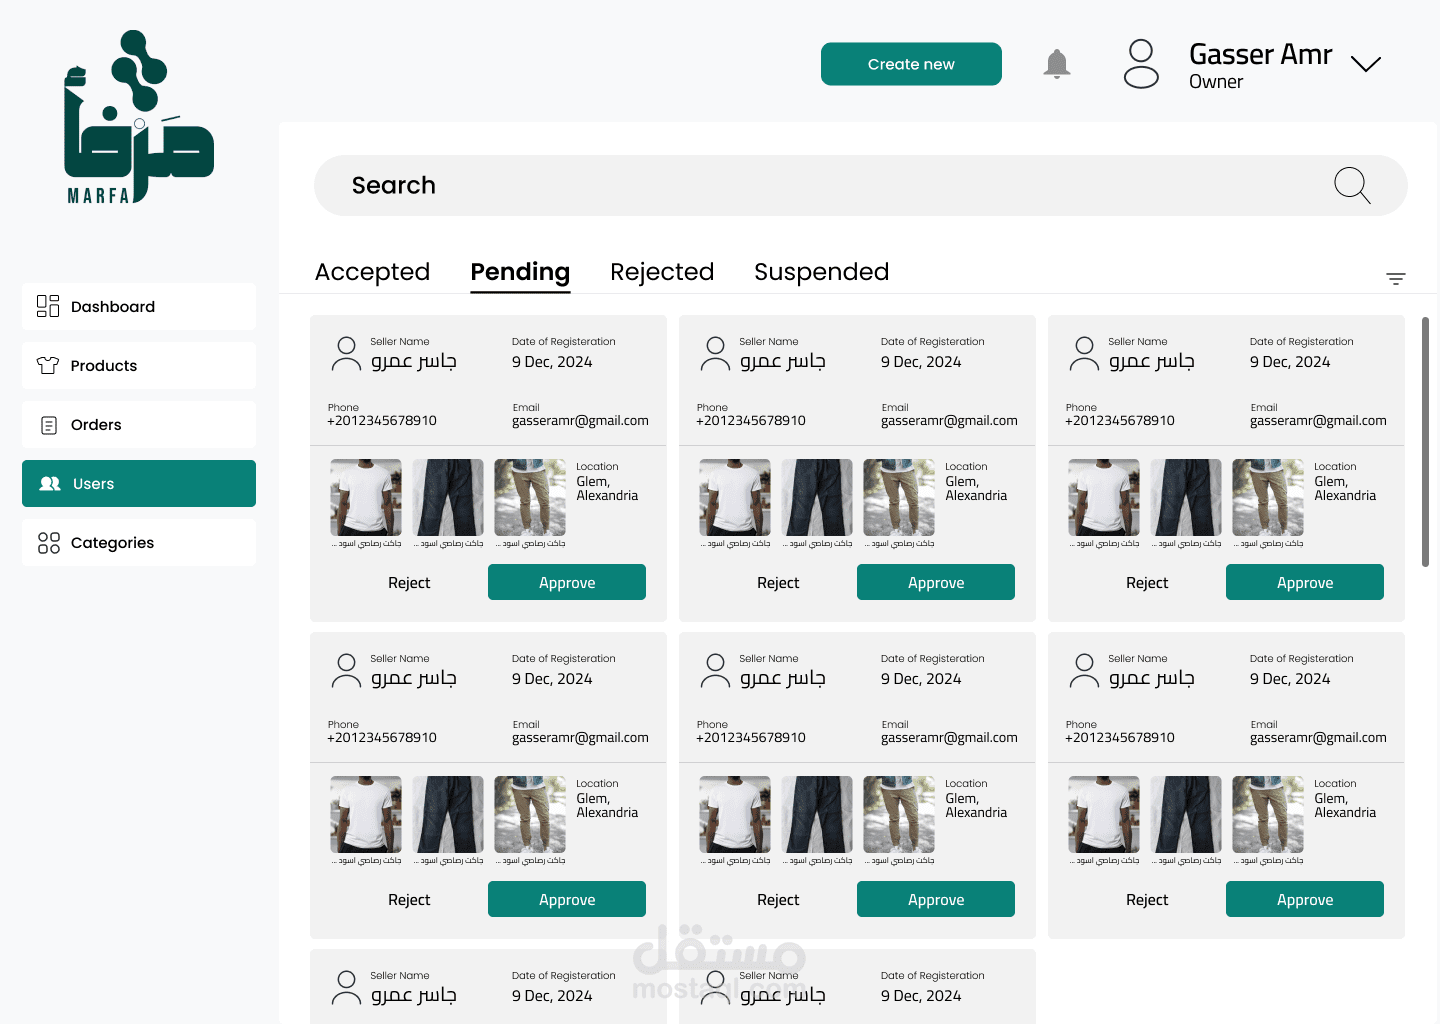Reject the seller in second-row middle card
1440x1024 pixels.
pyautogui.click(x=778, y=900)
